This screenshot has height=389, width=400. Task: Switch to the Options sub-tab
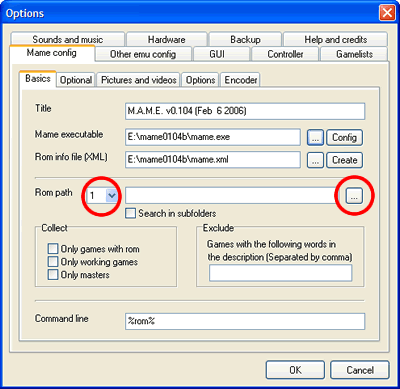[x=200, y=80]
